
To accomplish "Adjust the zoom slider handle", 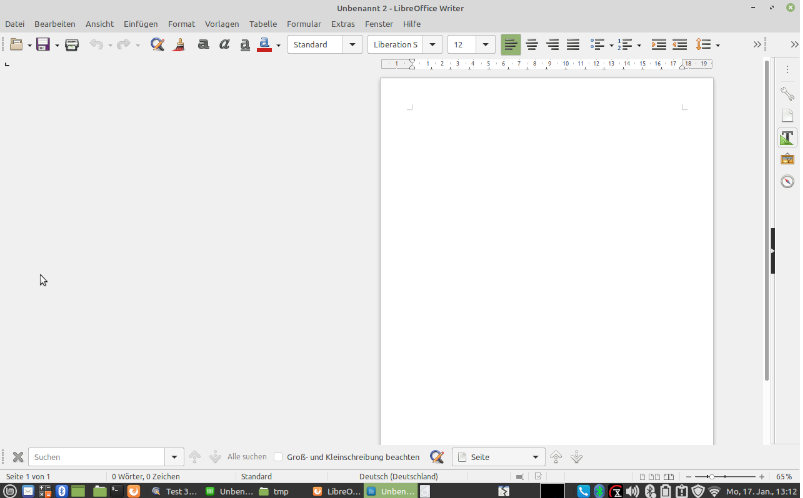I will tap(711, 476).
